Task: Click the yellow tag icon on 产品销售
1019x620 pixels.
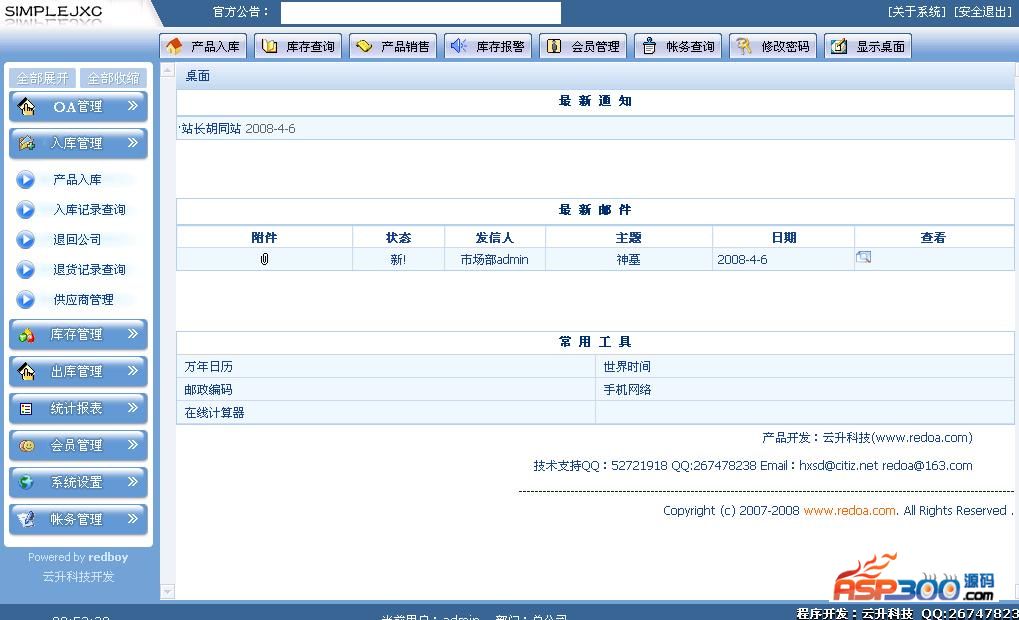Action: pyautogui.click(x=364, y=46)
